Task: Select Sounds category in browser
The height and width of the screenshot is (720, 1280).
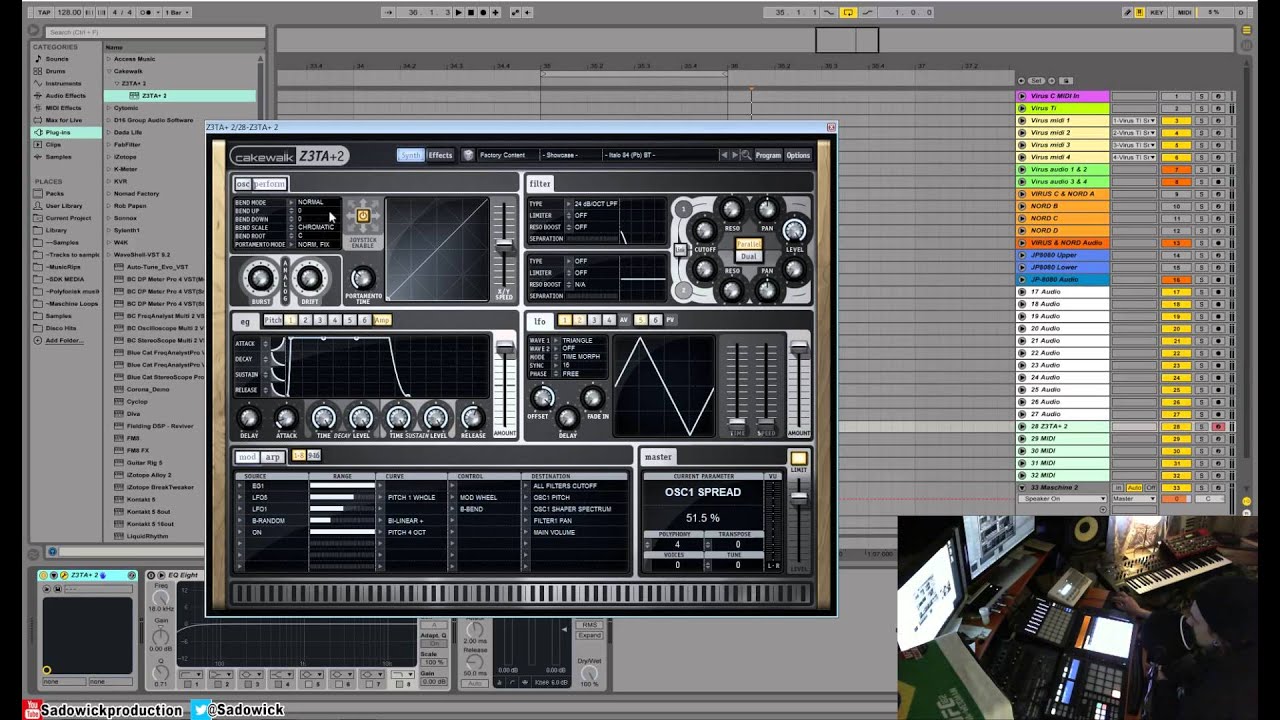Action: pyautogui.click(x=57, y=59)
